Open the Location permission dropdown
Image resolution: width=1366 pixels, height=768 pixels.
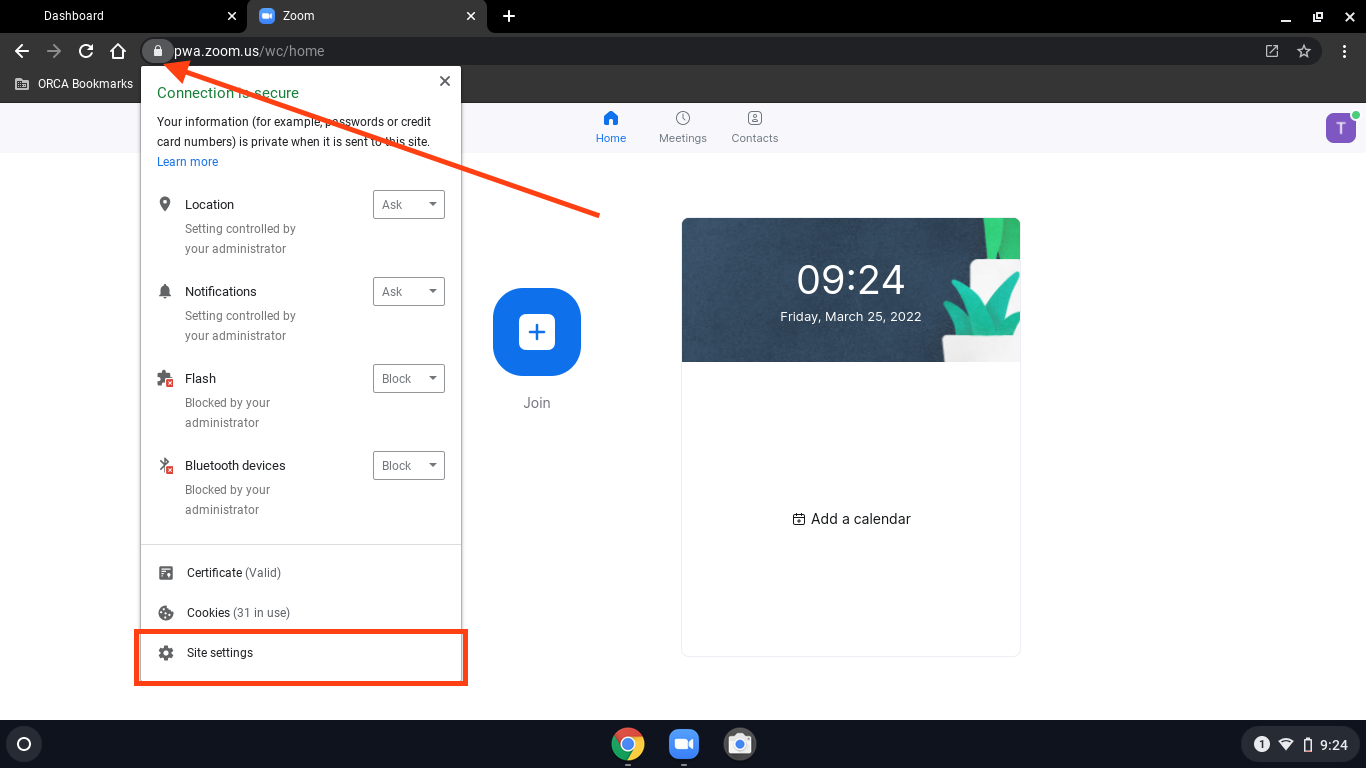[409, 205]
